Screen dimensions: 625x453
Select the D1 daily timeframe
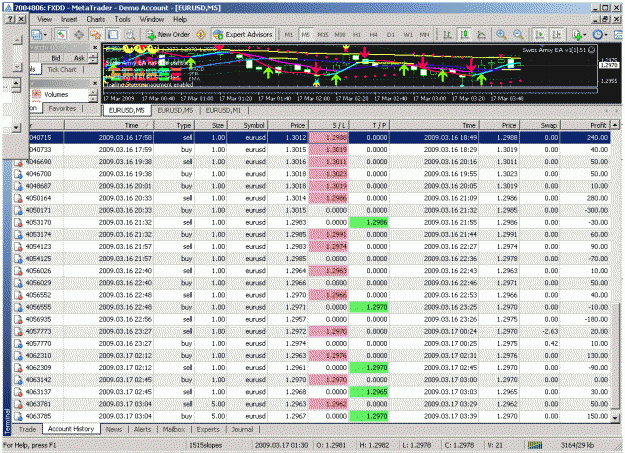391,35
